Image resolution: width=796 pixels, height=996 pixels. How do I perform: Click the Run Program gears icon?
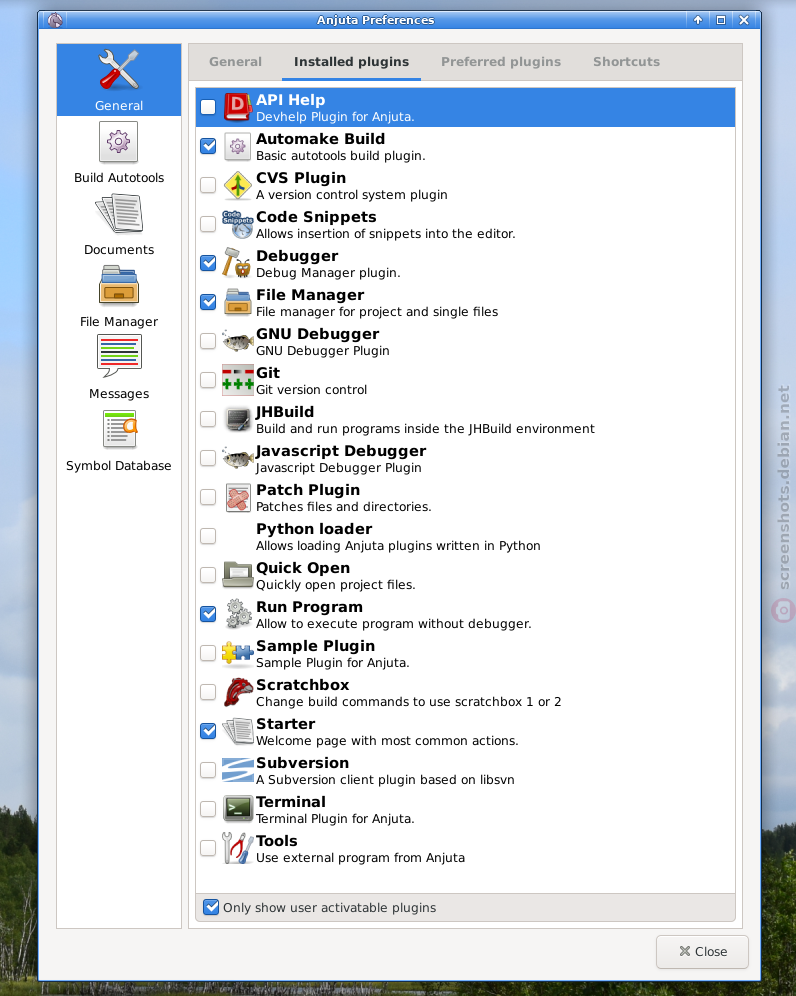click(x=238, y=614)
